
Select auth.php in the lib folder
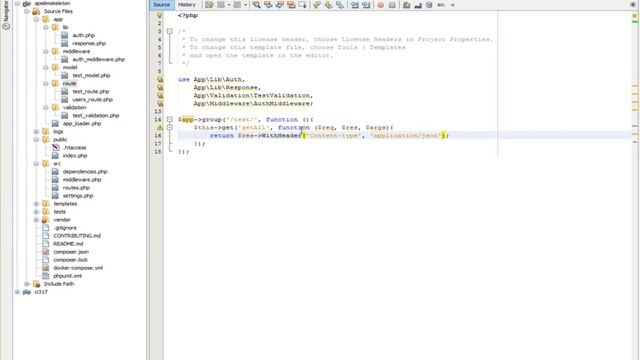83,35
